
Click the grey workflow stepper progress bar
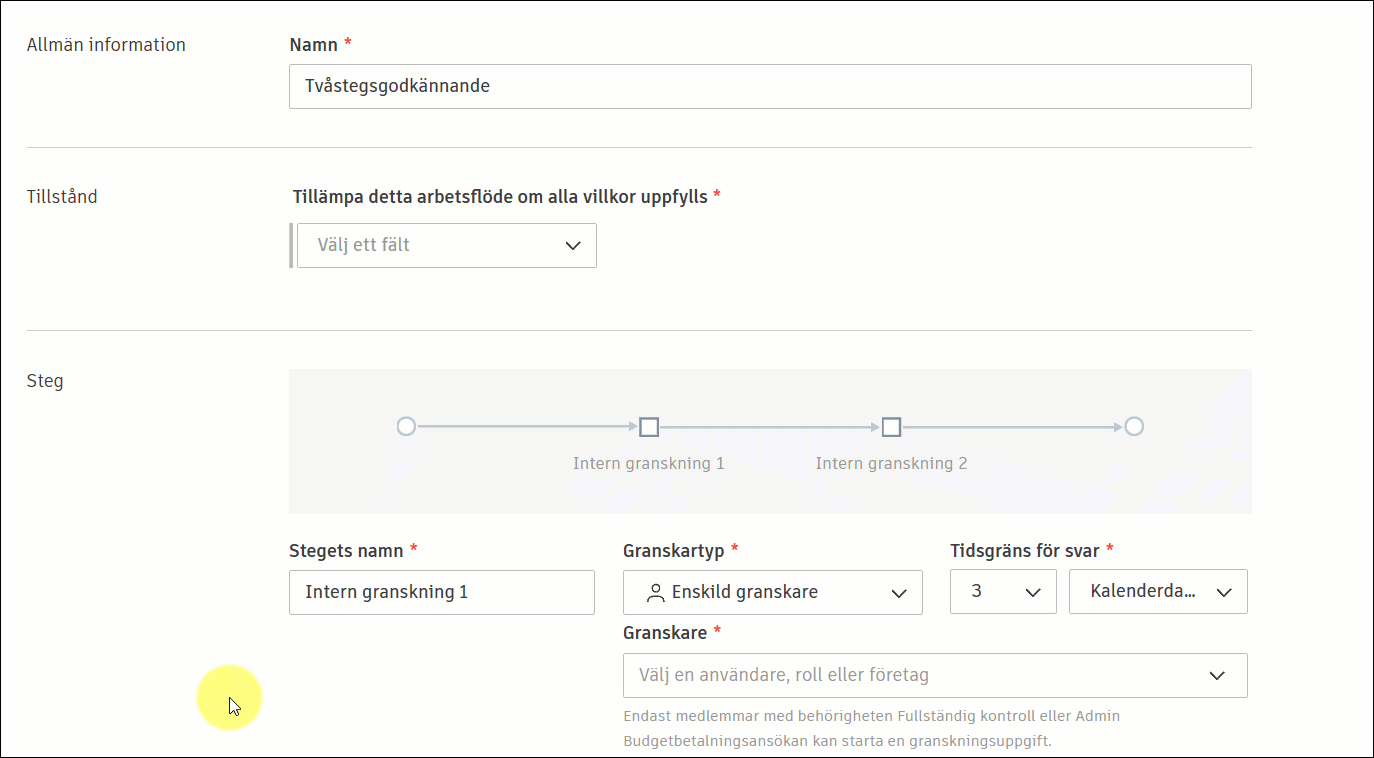[770, 441]
